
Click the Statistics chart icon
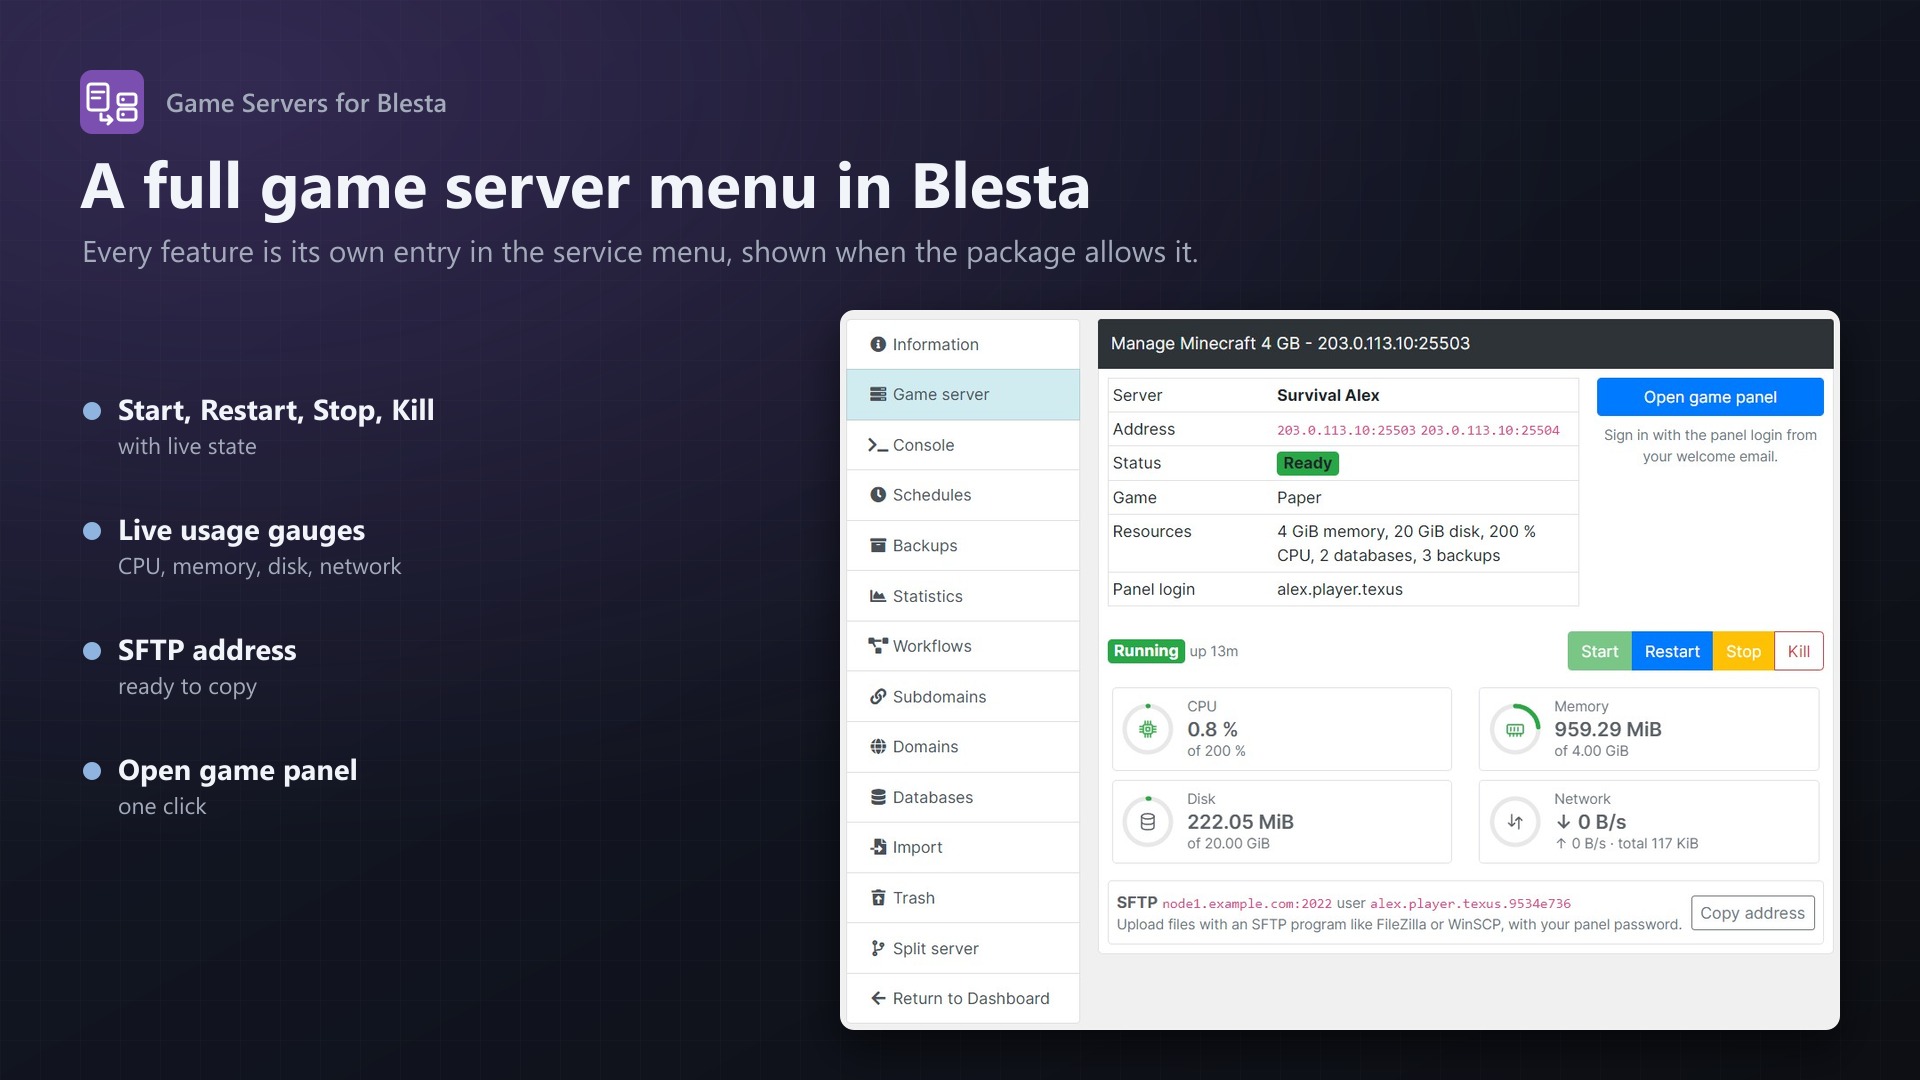(878, 596)
